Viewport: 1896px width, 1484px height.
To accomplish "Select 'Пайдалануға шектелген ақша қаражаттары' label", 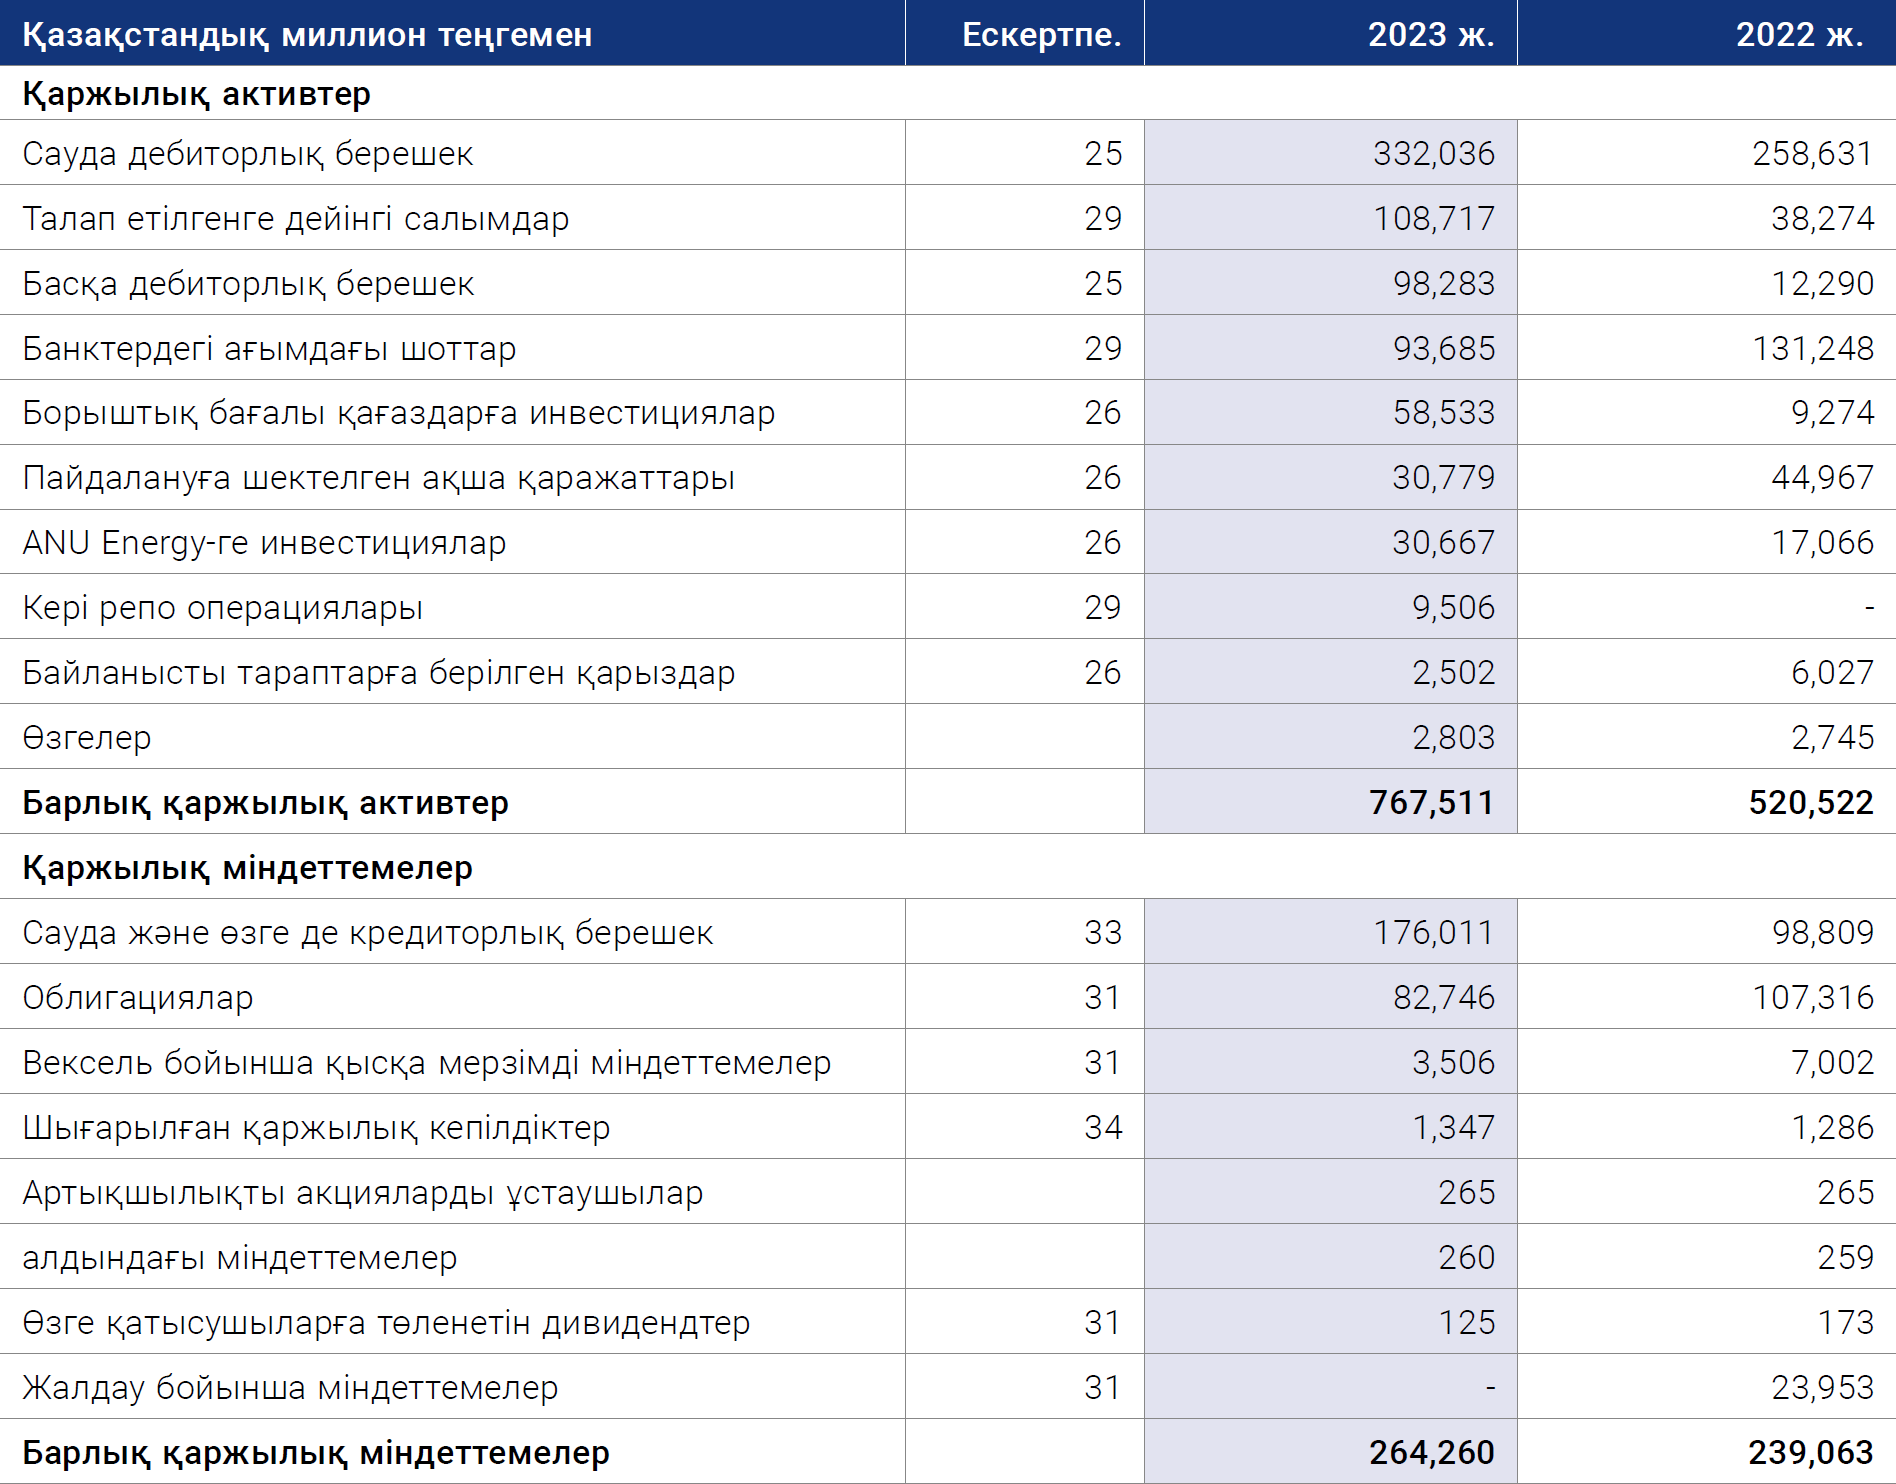I will 378,478.
